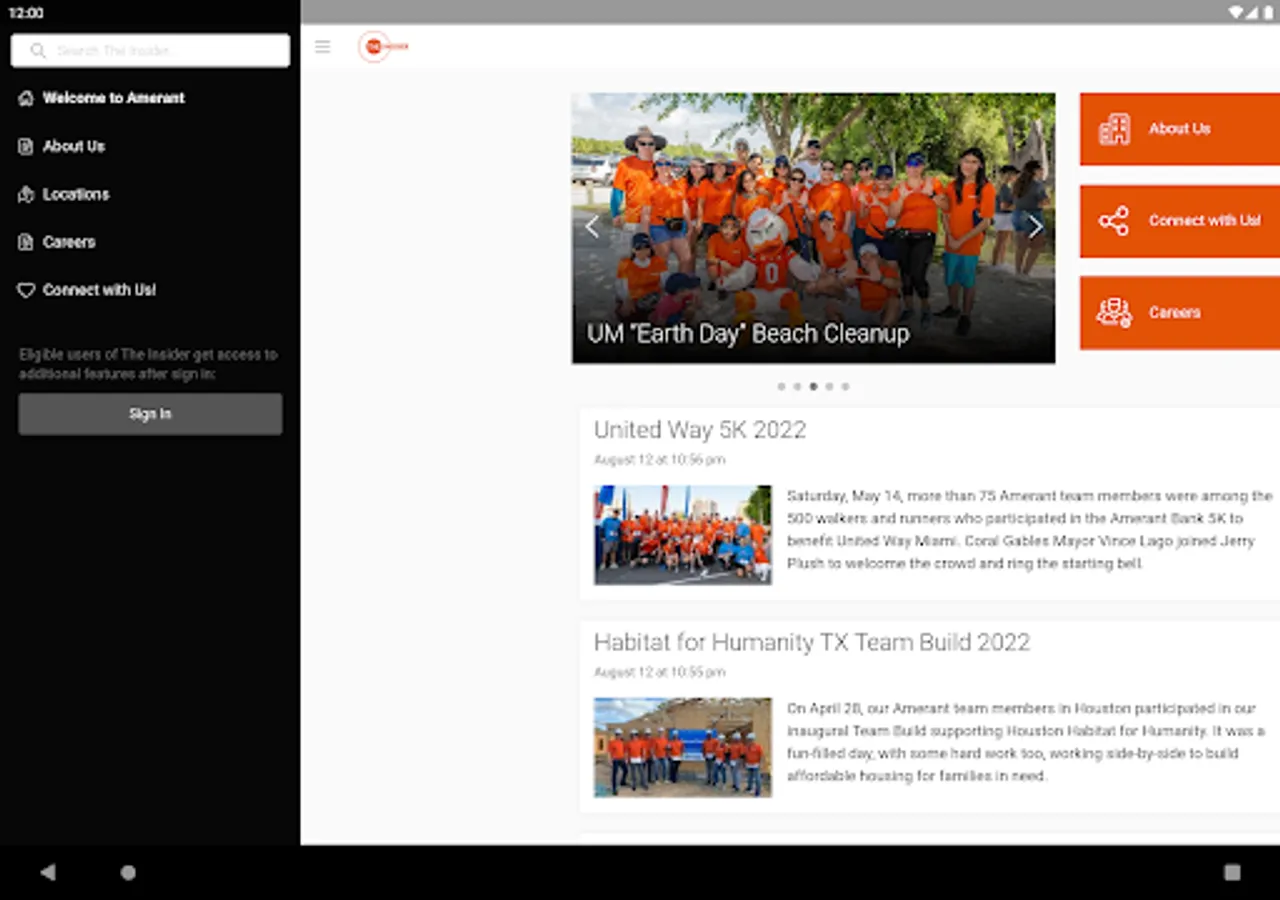Click the home icon beside Welcome to Amerant
Image resolution: width=1280 pixels, height=900 pixels.
click(x=26, y=98)
